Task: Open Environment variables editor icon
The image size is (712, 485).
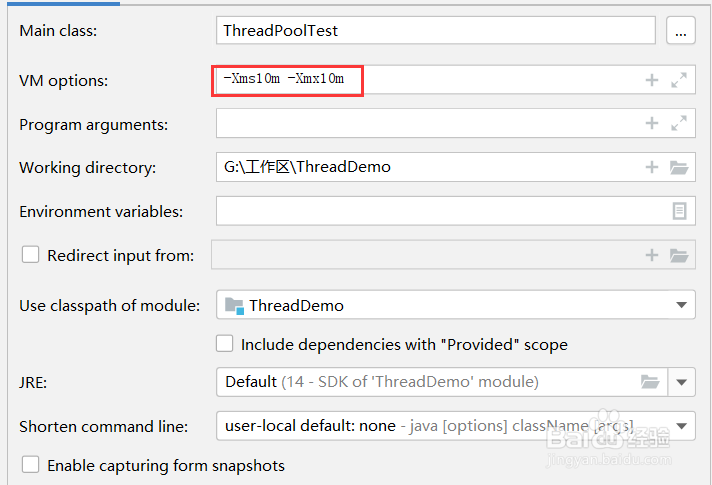Action: pos(679,211)
